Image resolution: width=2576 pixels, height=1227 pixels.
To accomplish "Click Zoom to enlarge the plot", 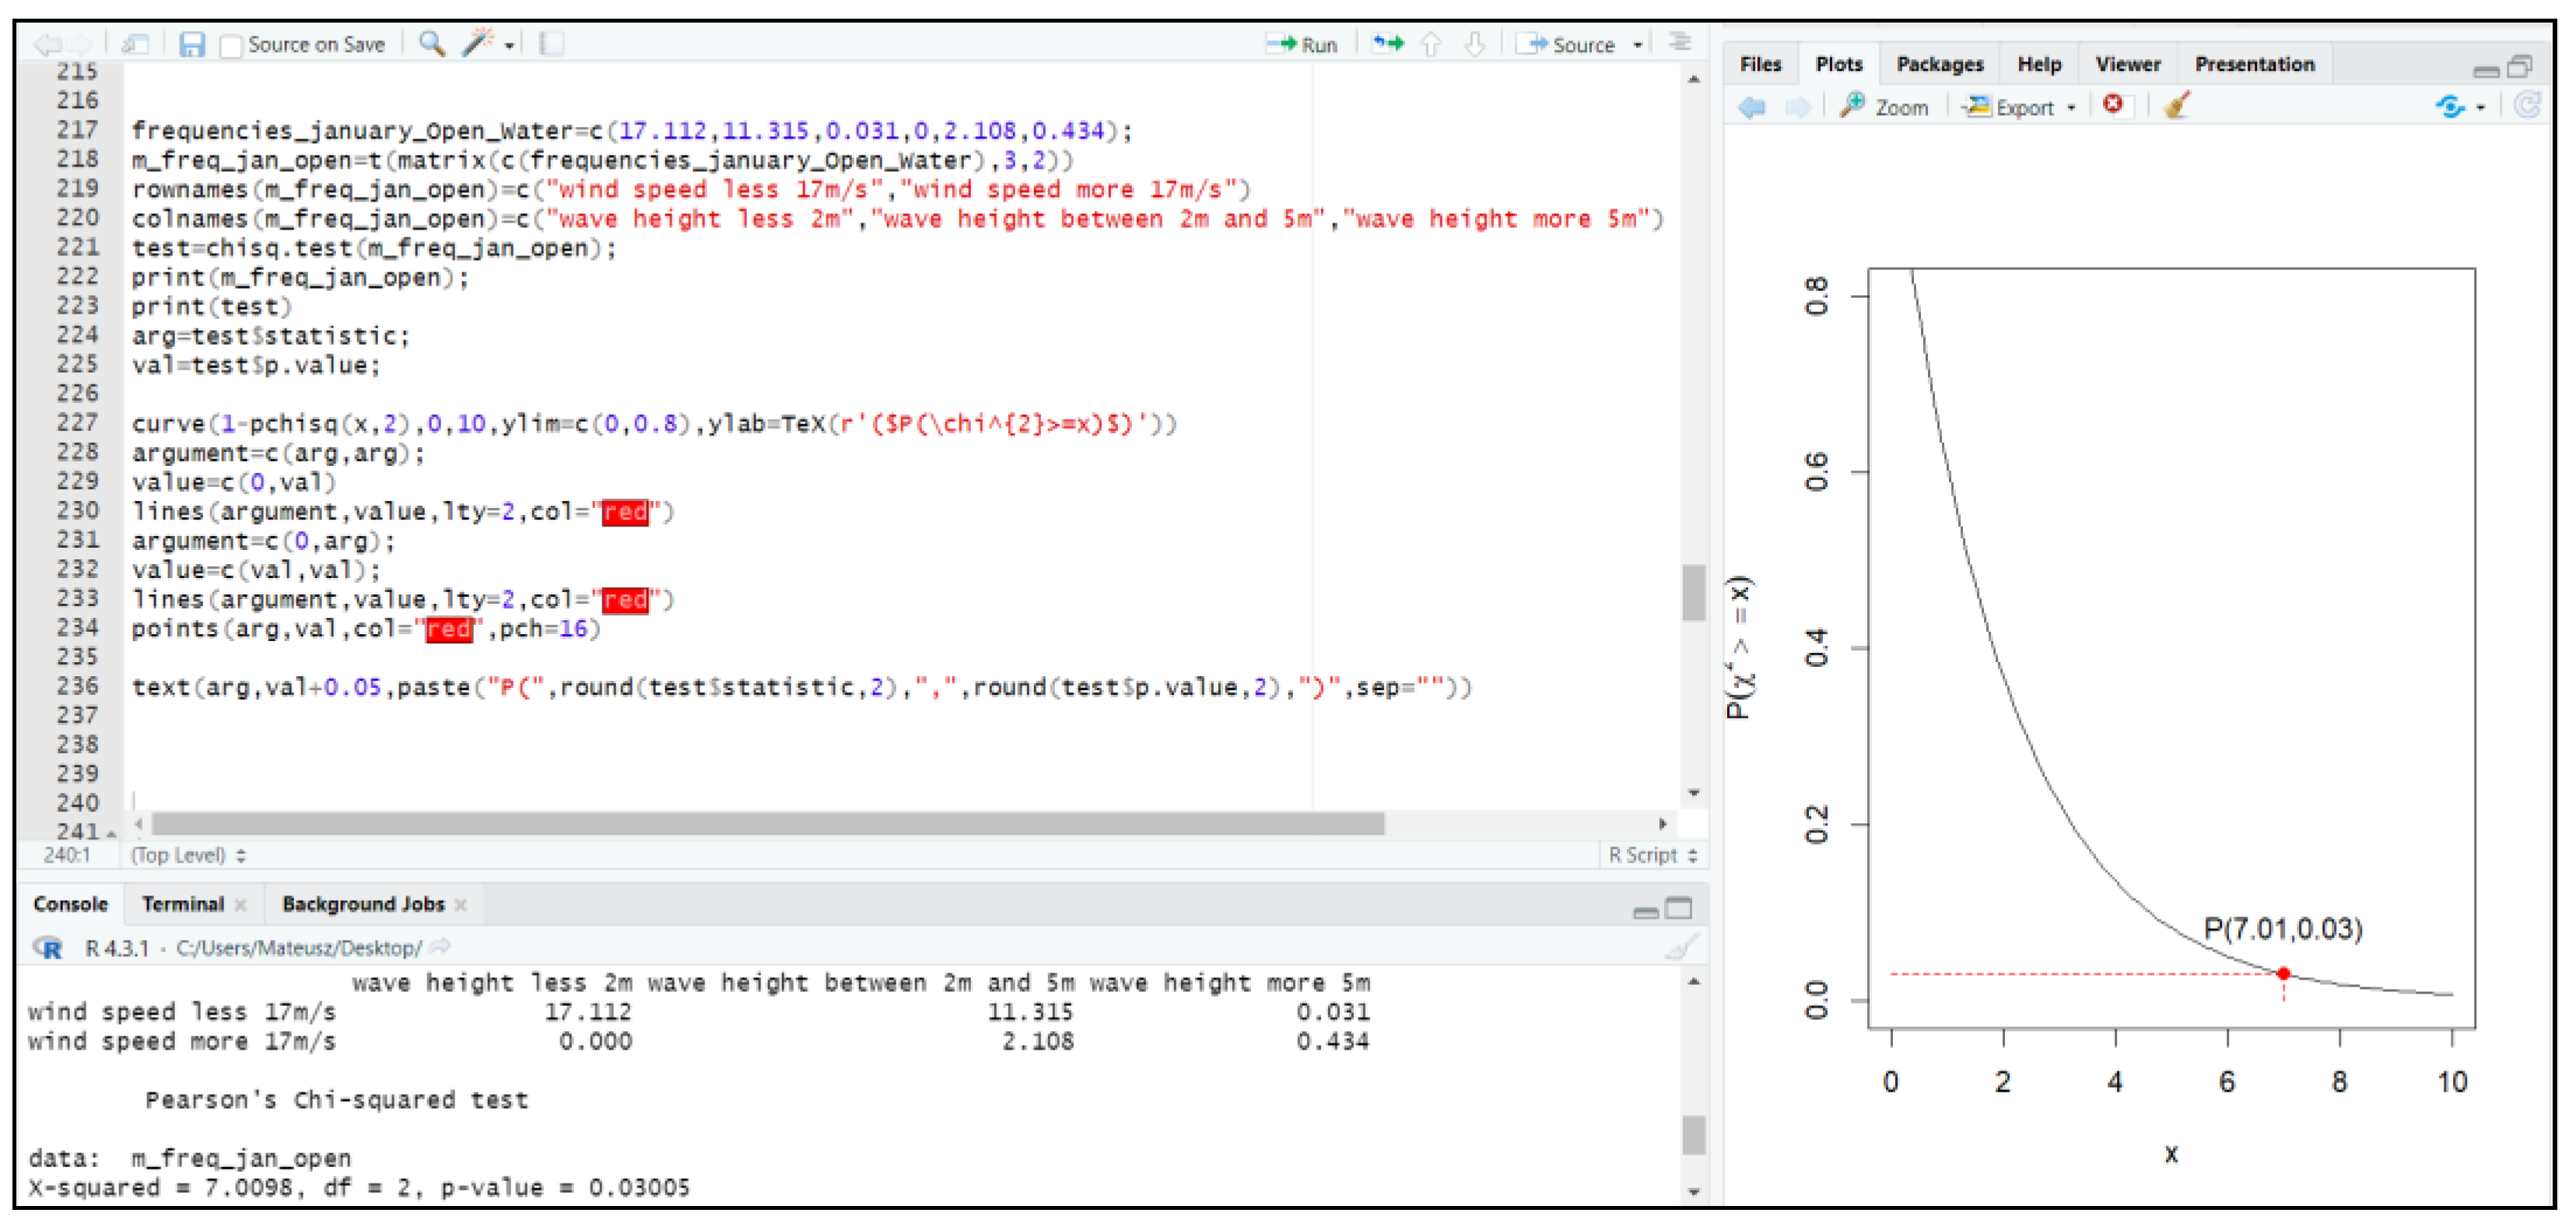I will point(1884,107).
